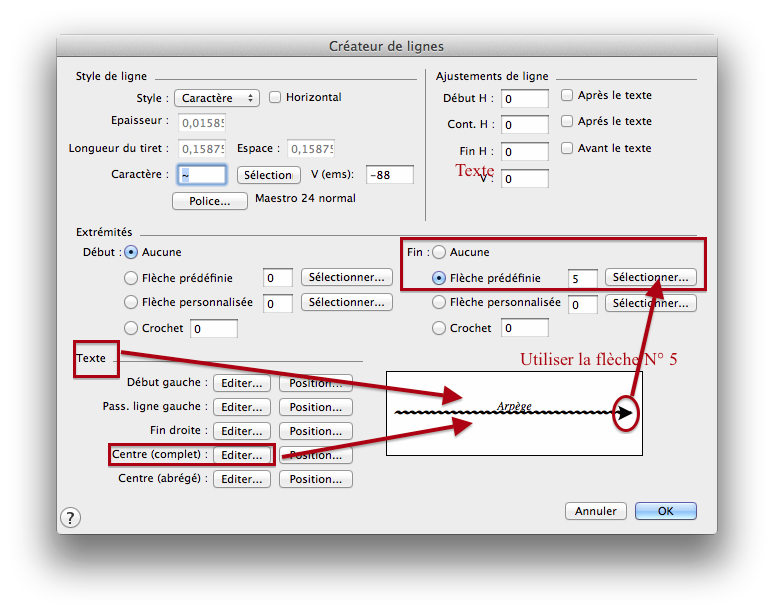Select Flèche personnalisée radio under Fin
Screen dimensions: 774x613
point(439,302)
